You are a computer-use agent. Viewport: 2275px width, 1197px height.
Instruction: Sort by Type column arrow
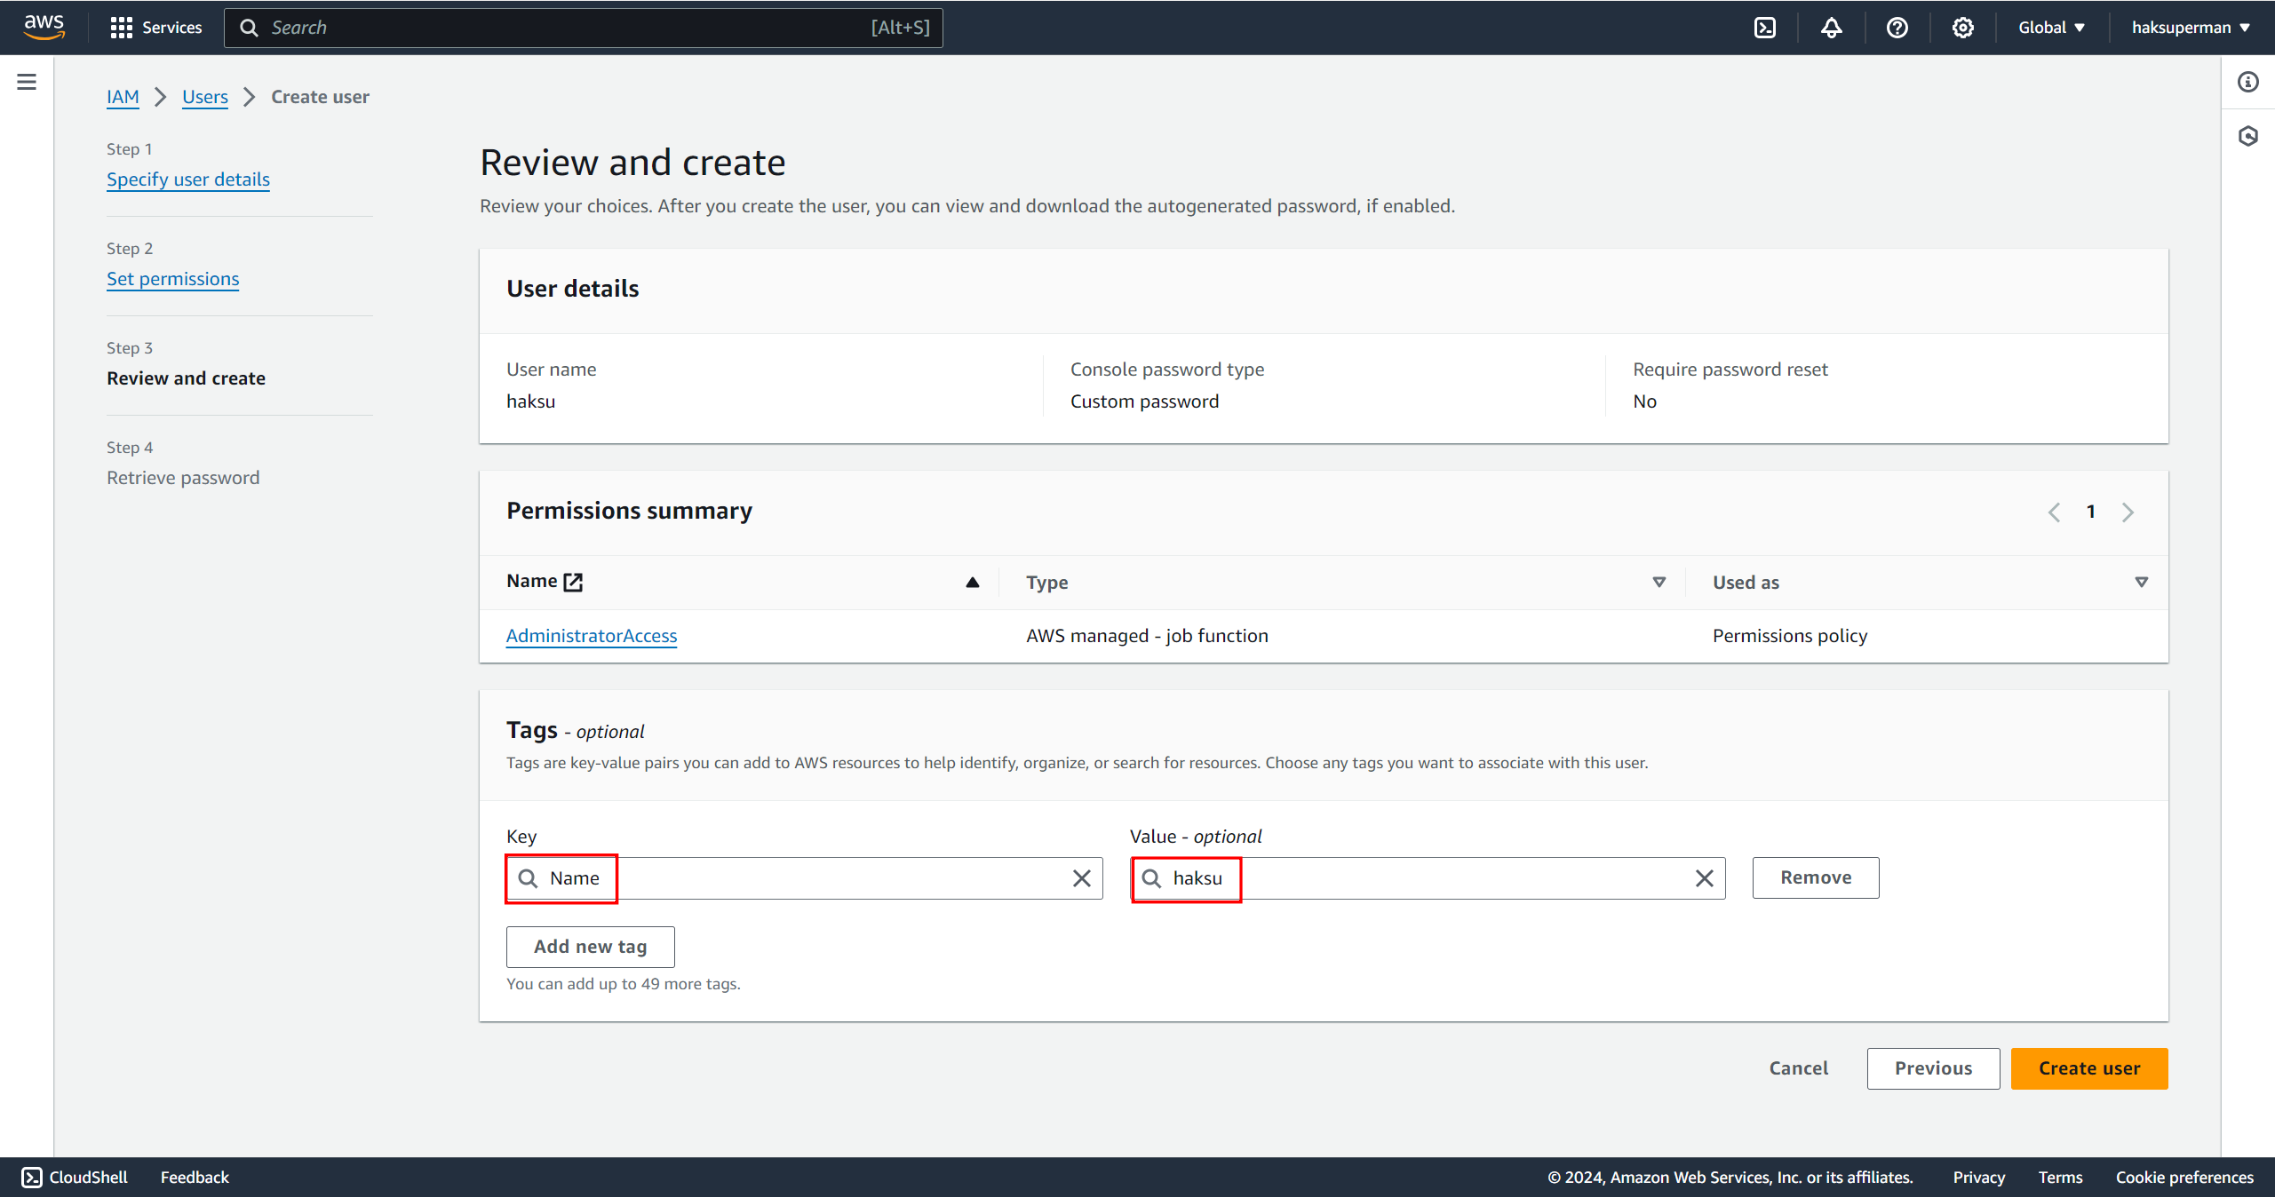click(1659, 582)
